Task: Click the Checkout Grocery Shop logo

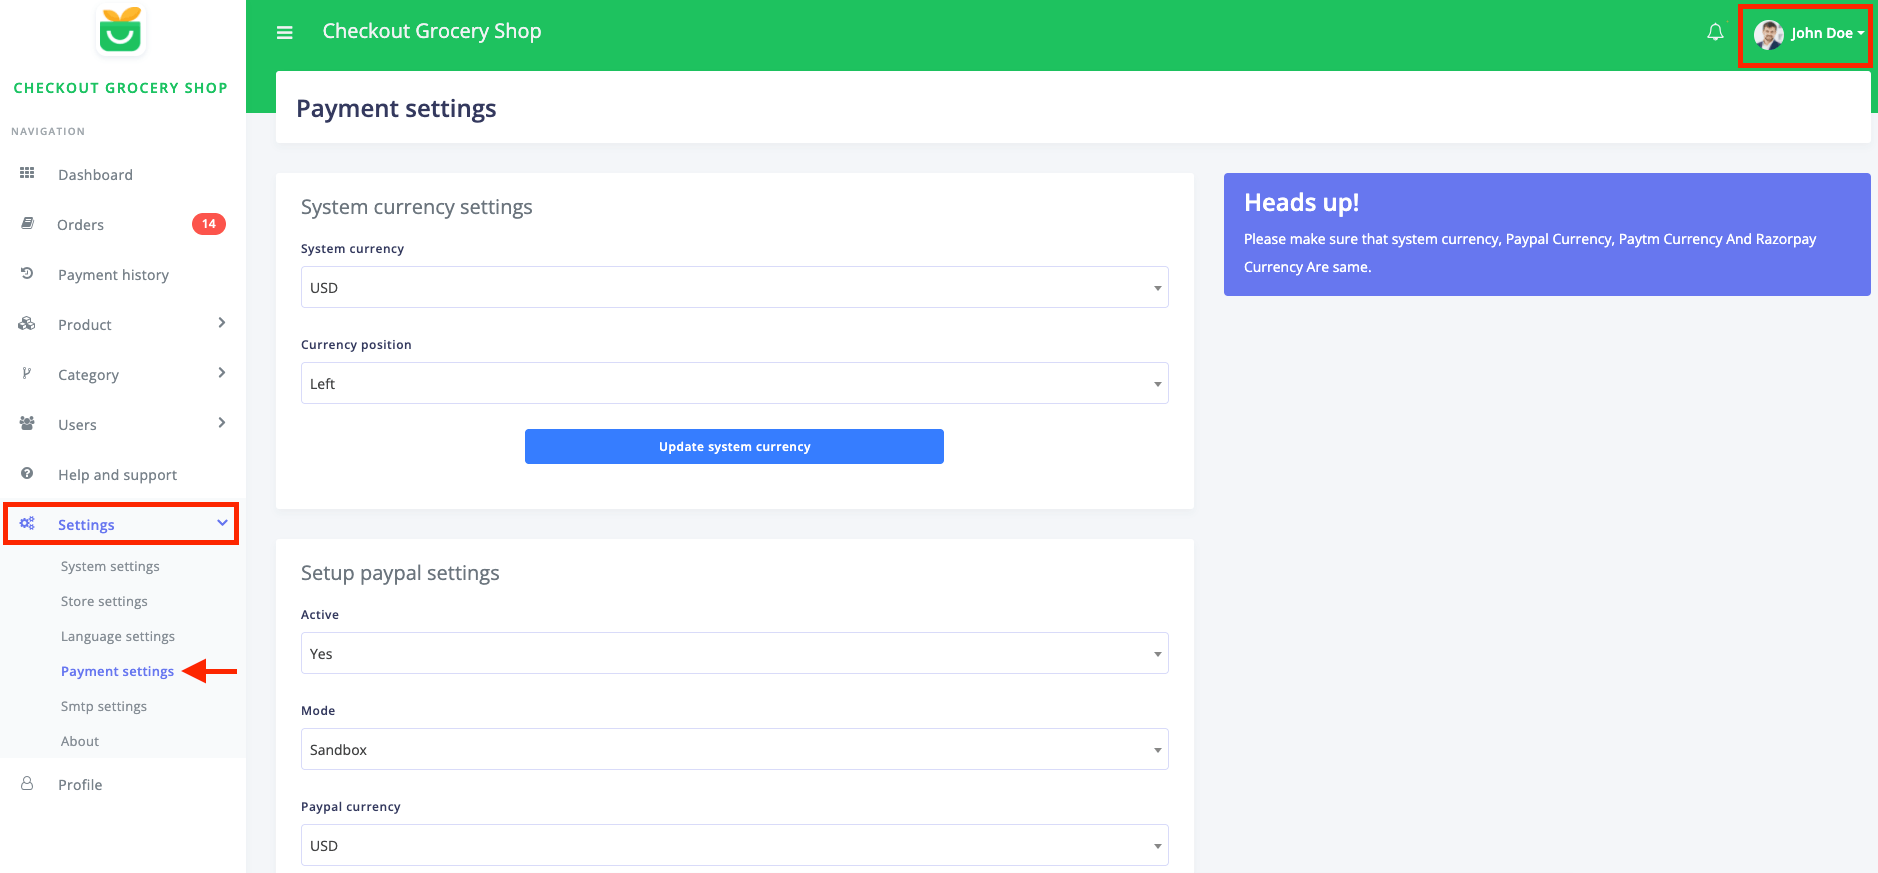Action: pos(120,30)
